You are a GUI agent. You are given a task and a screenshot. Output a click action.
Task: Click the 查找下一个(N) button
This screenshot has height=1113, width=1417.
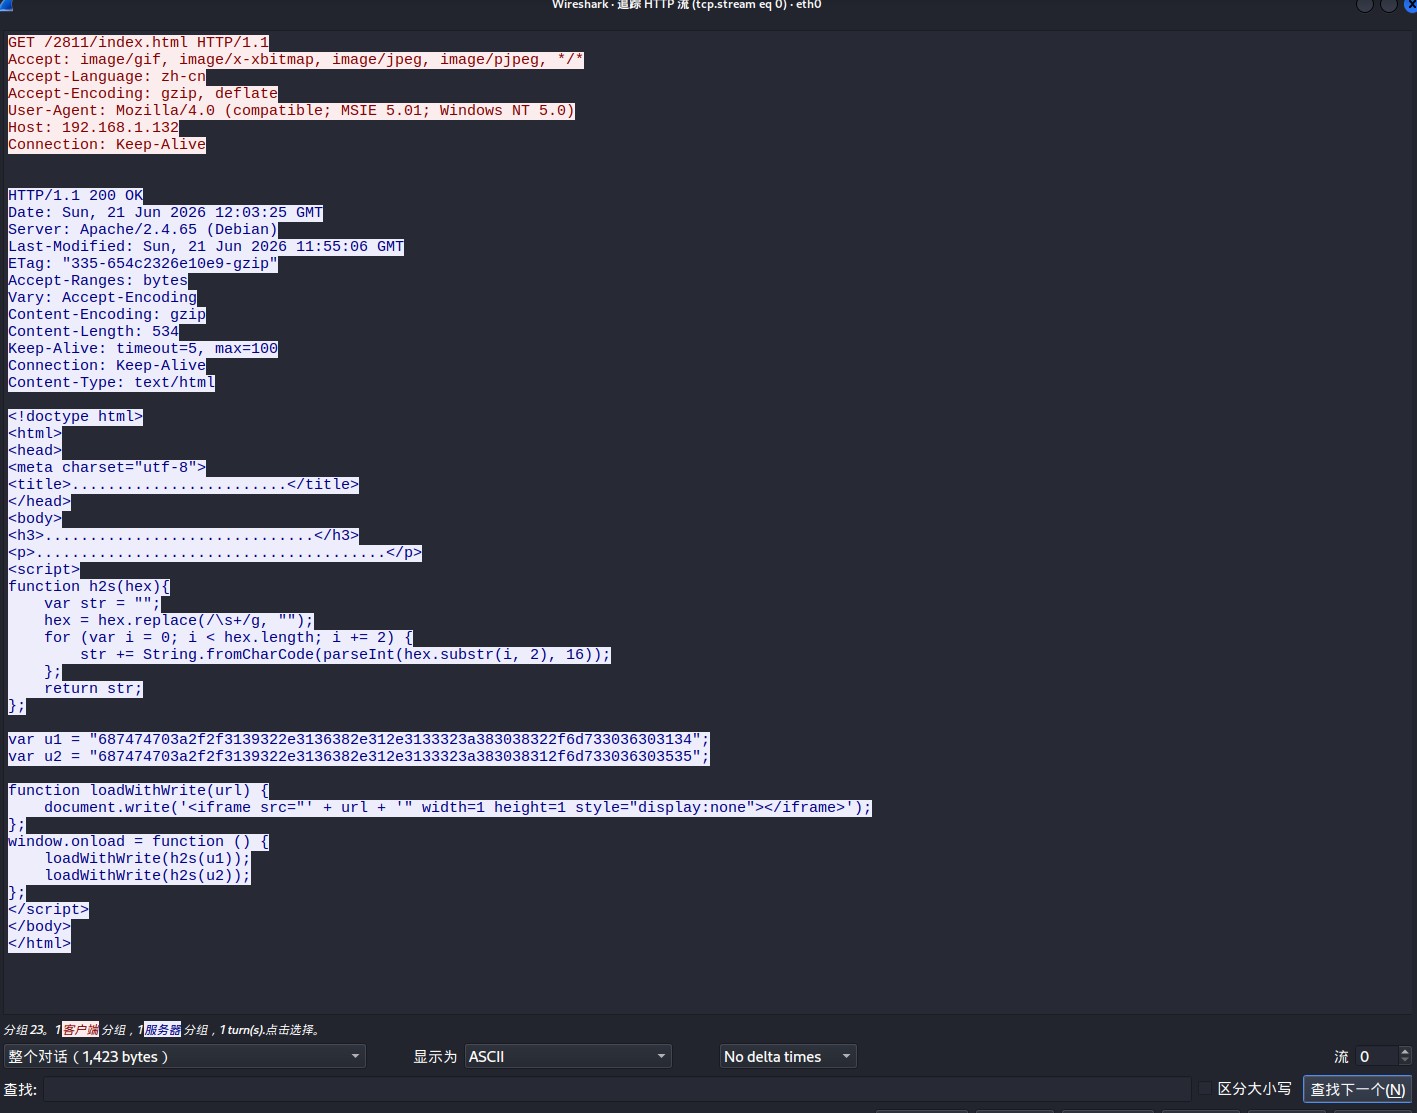tap(1357, 1089)
